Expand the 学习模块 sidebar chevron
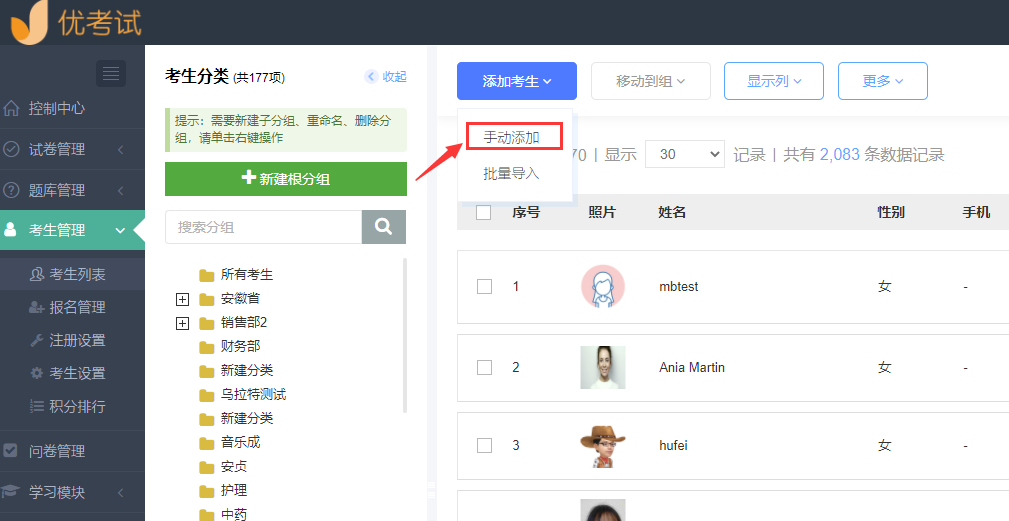1009x521 pixels. (x=120, y=493)
